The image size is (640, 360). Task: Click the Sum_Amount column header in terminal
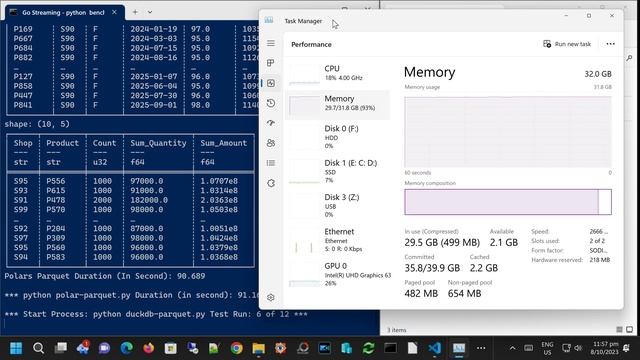click(224, 143)
